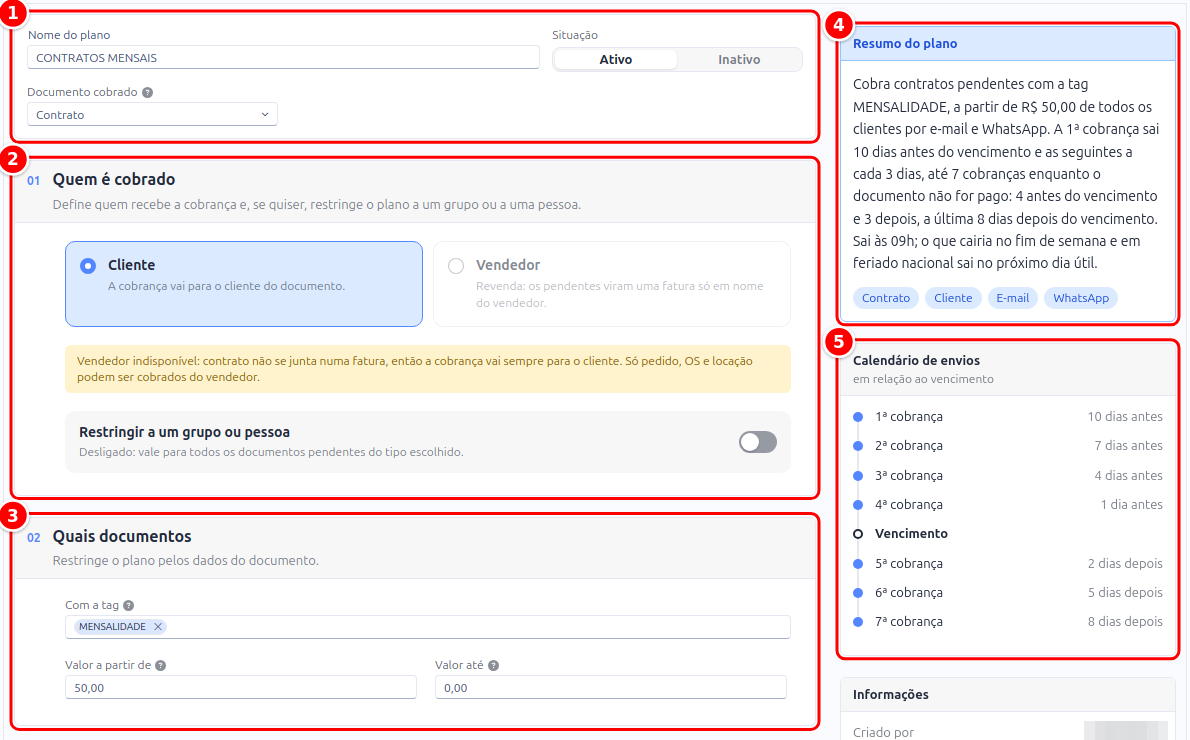1190x740 pixels.
Task: Click the Quais documentos section heading
Action: (121, 537)
